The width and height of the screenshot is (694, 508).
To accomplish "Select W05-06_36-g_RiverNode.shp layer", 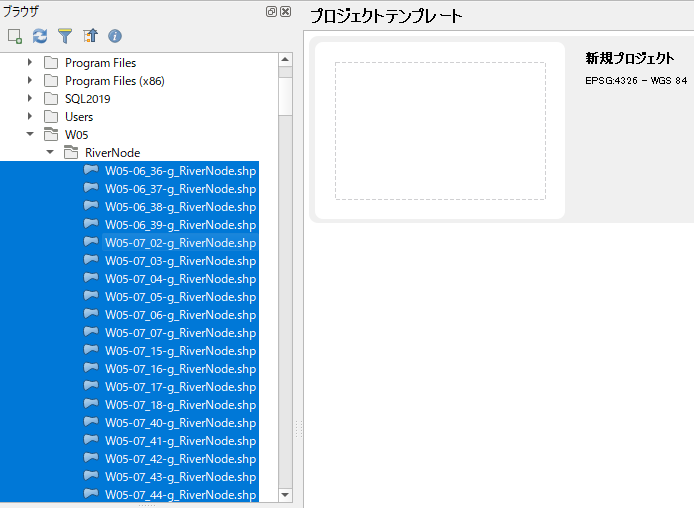I will tap(180, 171).
